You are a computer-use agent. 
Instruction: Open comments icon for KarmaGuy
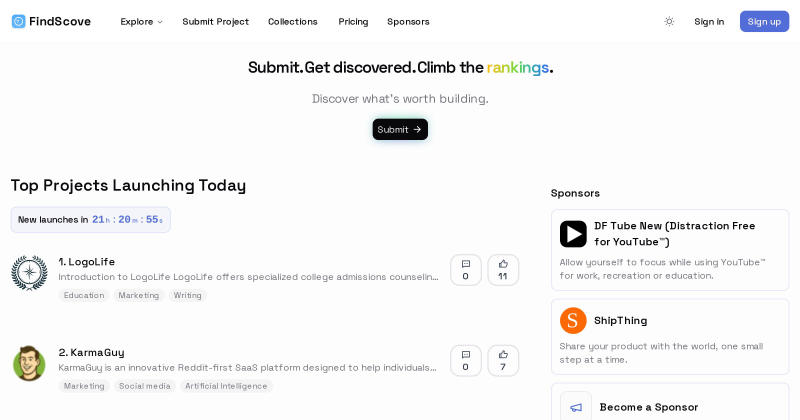pyautogui.click(x=465, y=361)
